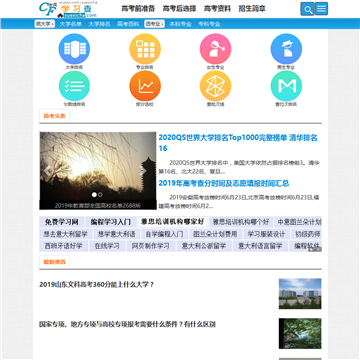Screen dimensions: 360x360
Task: Open 大学排名 in the blue bar
Action: [99, 24]
